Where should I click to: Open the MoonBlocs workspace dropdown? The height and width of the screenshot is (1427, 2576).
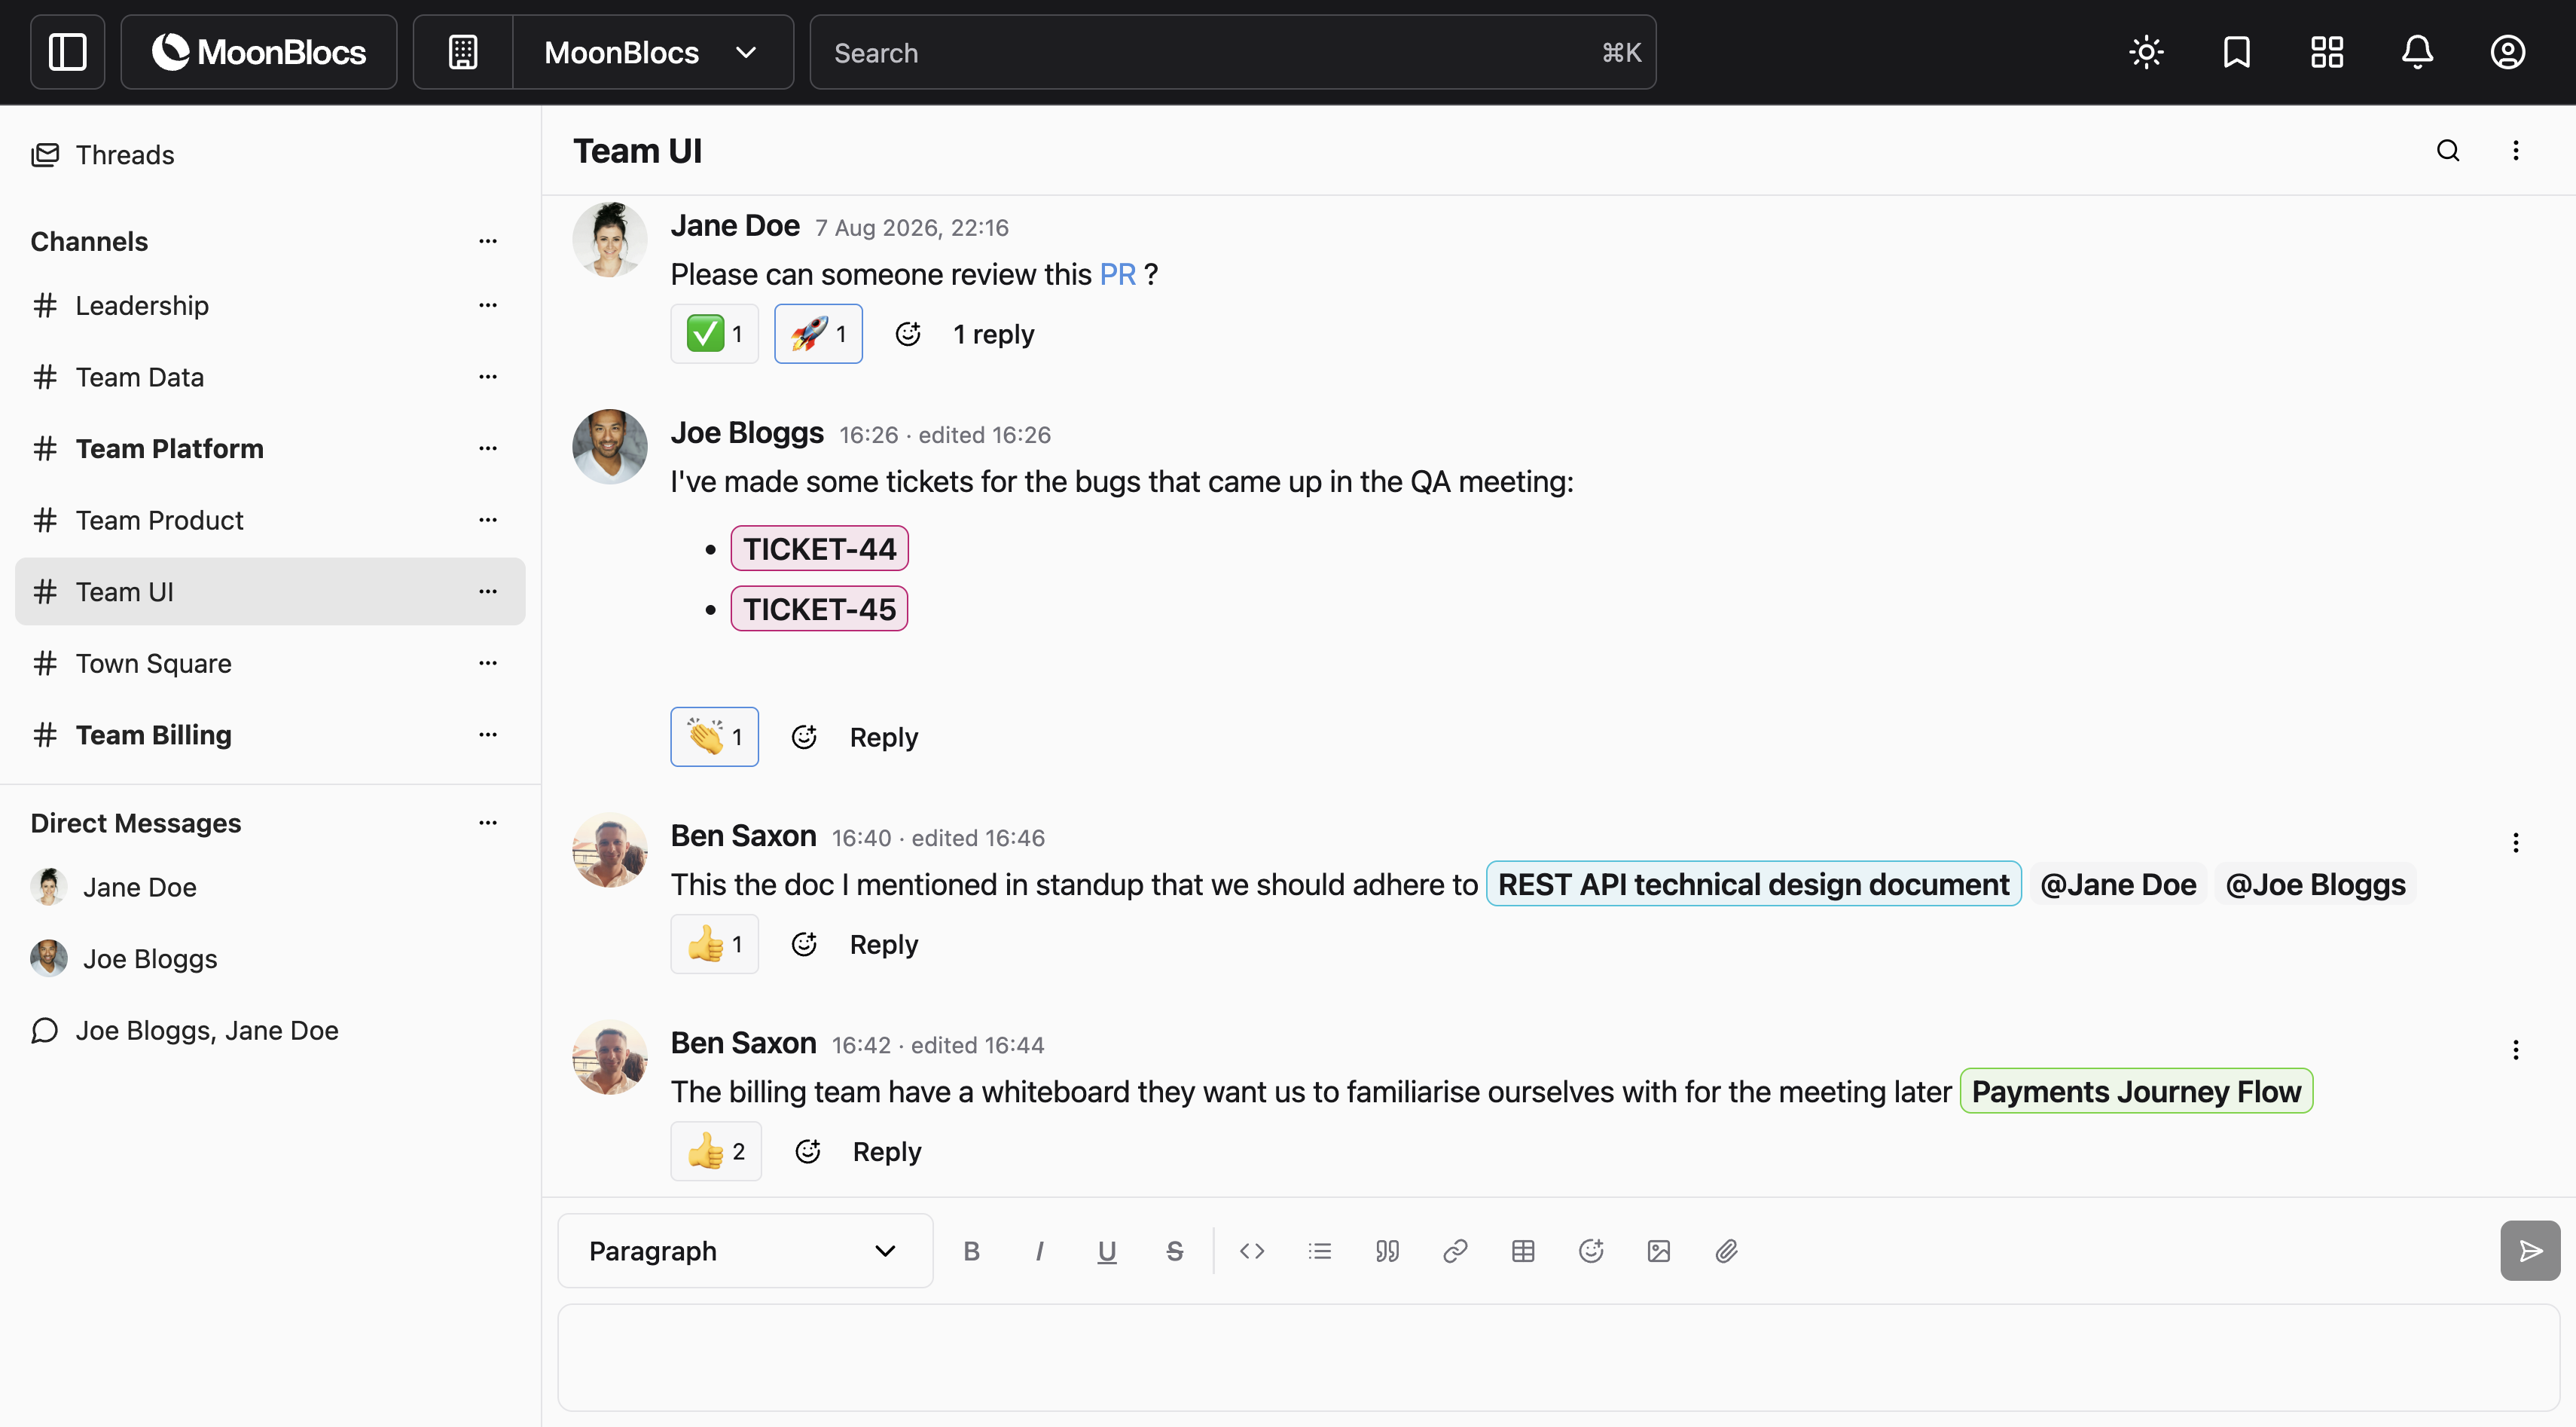pos(652,52)
